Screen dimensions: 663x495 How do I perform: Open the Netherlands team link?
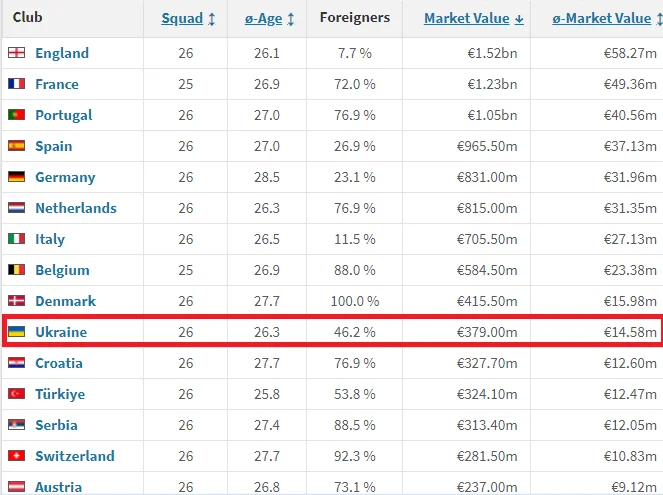click(x=76, y=208)
